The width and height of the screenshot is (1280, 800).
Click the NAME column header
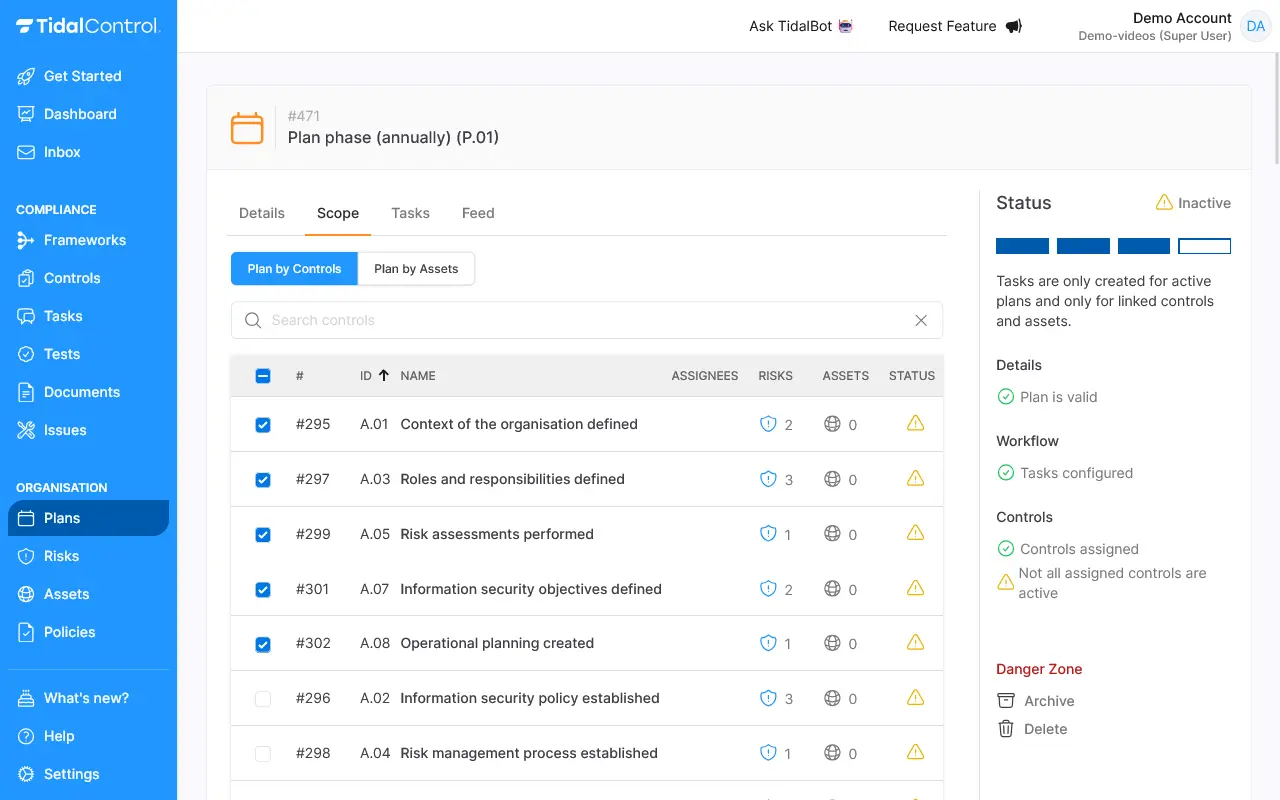click(x=418, y=376)
